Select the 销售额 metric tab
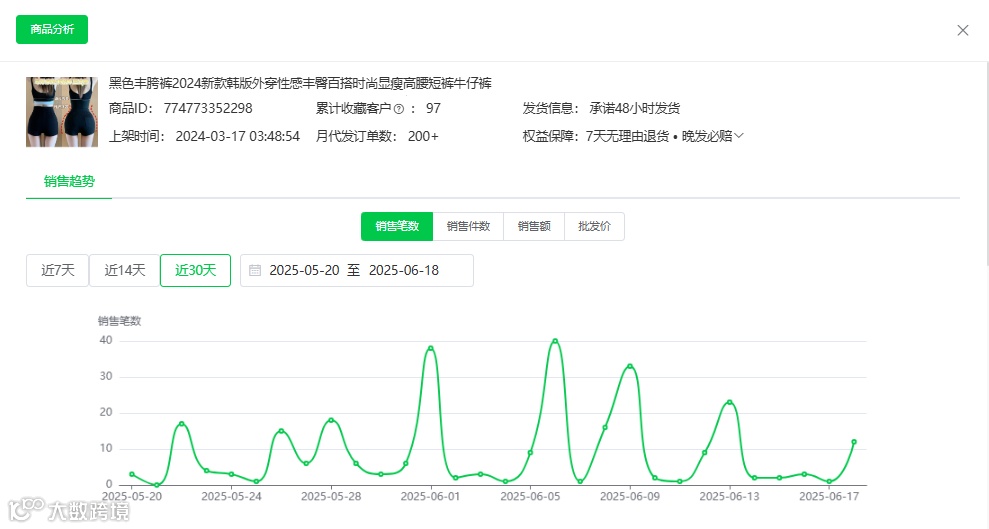989x529 pixels. 534,226
